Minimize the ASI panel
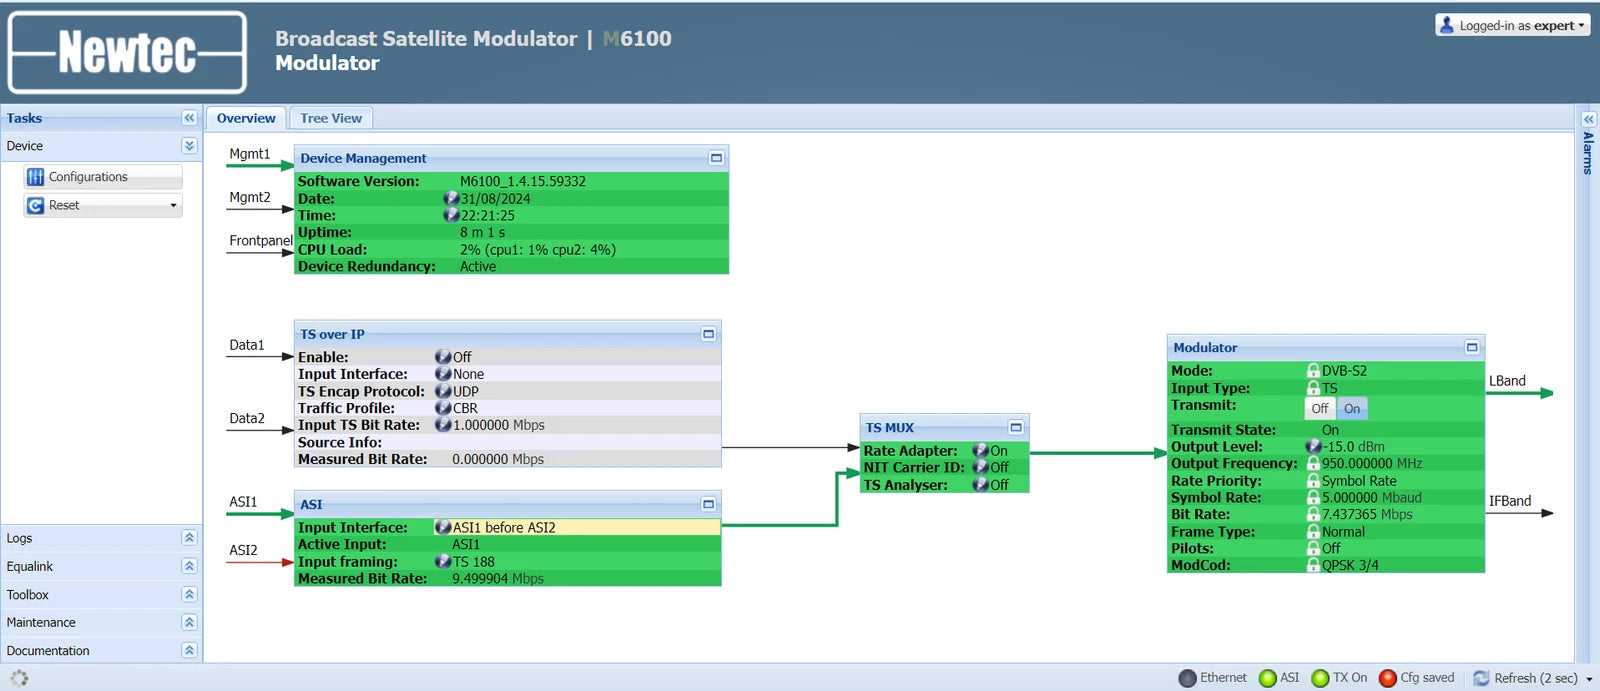 click(708, 504)
